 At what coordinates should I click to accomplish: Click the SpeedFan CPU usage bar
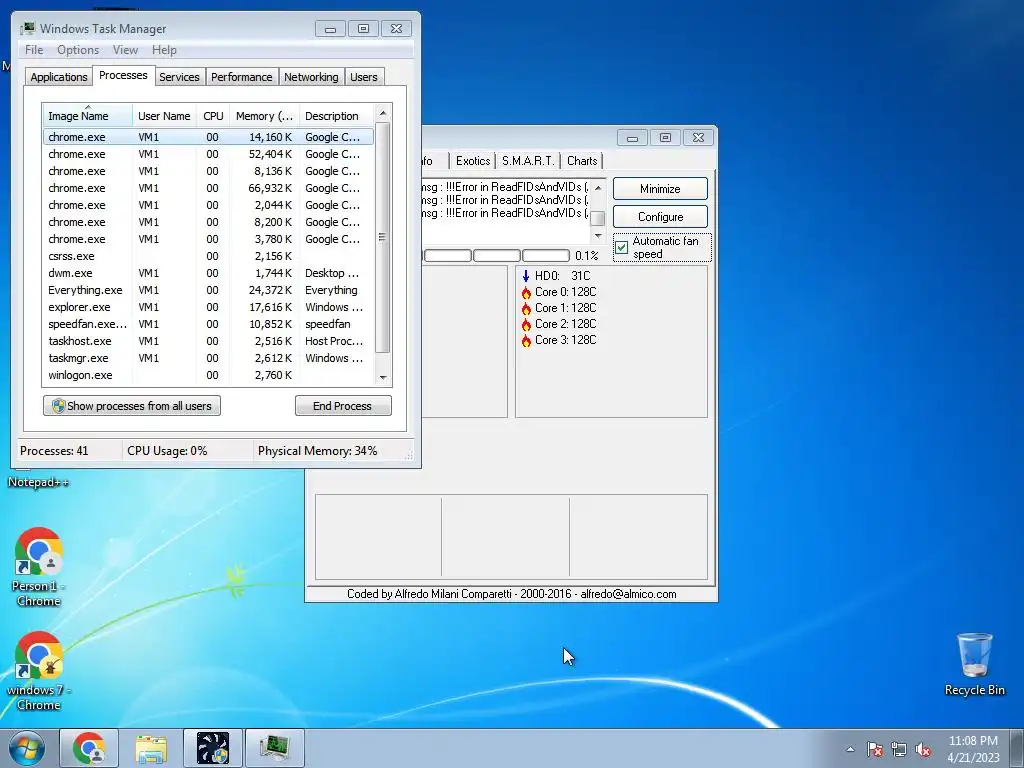(496, 255)
